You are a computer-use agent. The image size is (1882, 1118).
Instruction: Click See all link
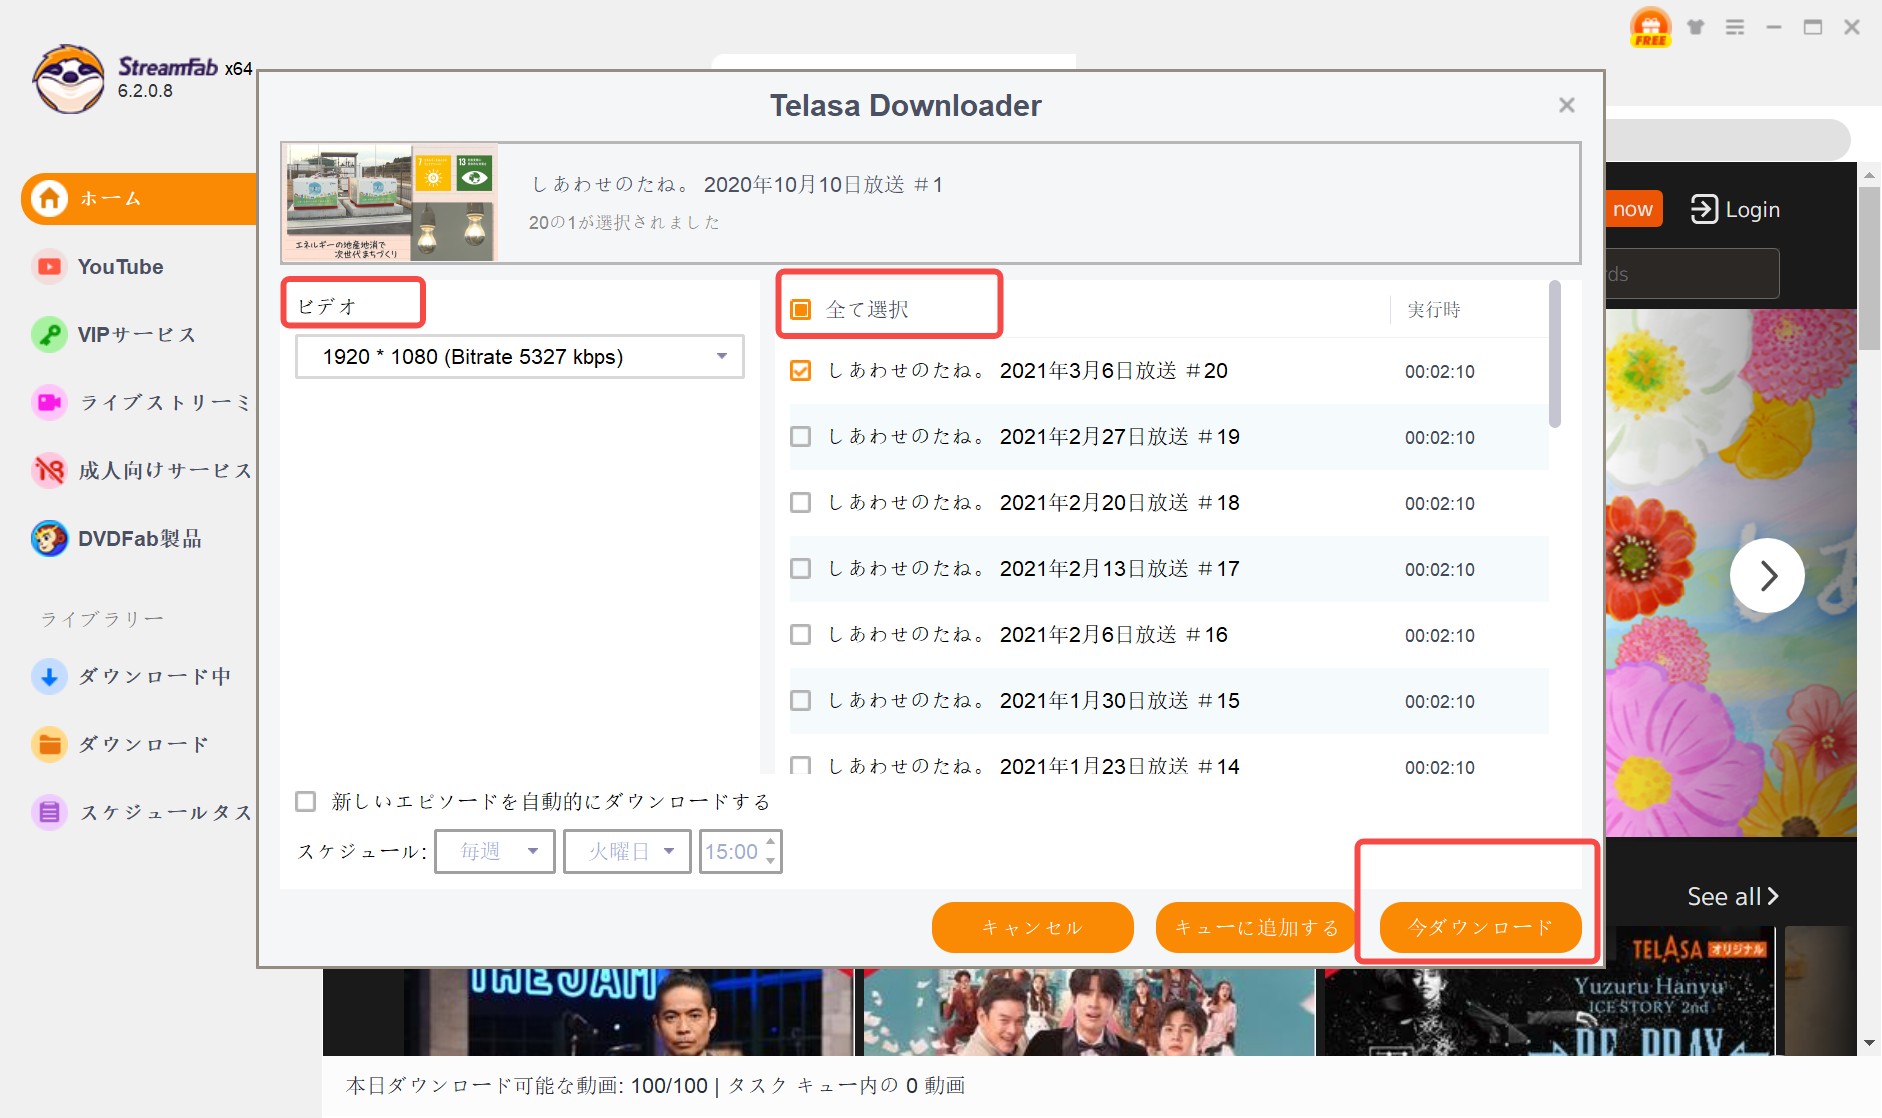(1733, 897)
